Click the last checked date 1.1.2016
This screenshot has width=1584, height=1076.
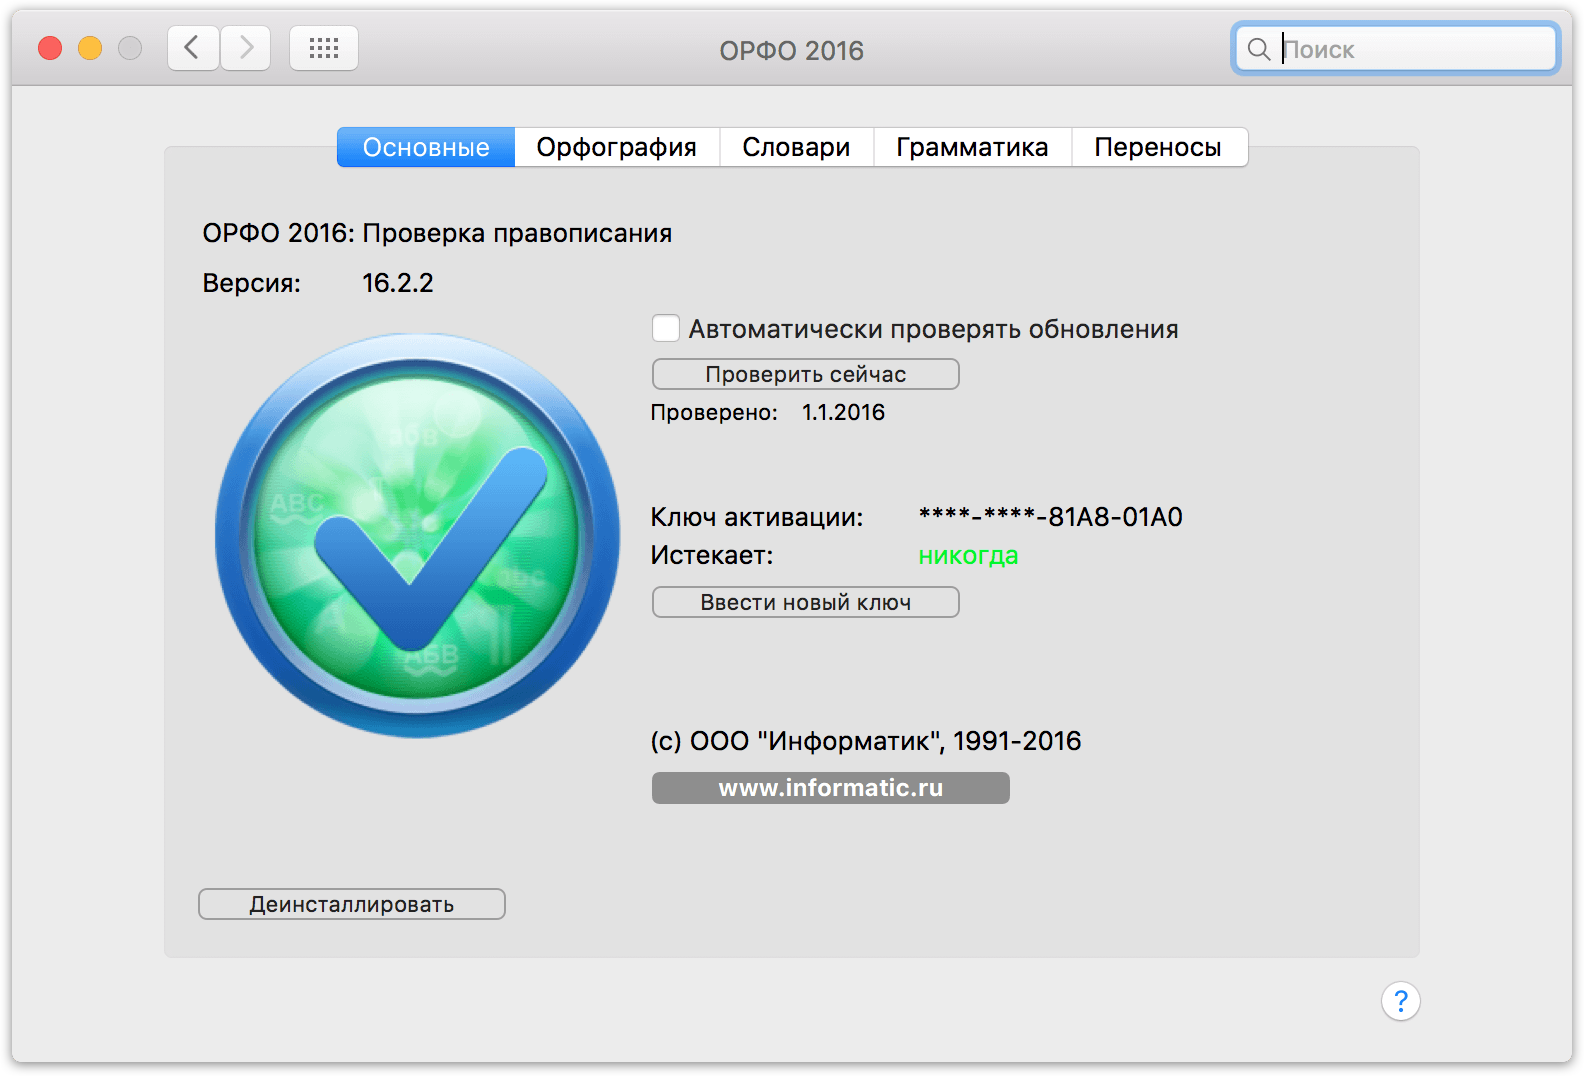click(843, 412)
